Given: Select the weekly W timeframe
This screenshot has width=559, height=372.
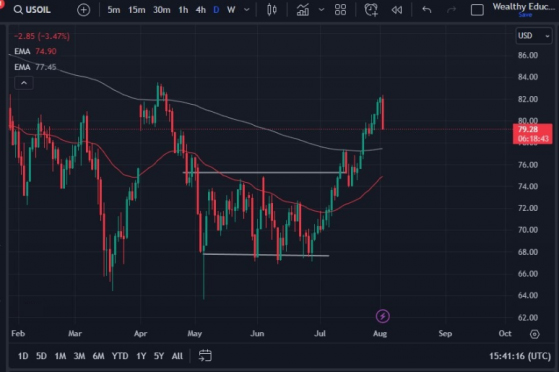Looking at the screenshot, I should coord(231,10).
